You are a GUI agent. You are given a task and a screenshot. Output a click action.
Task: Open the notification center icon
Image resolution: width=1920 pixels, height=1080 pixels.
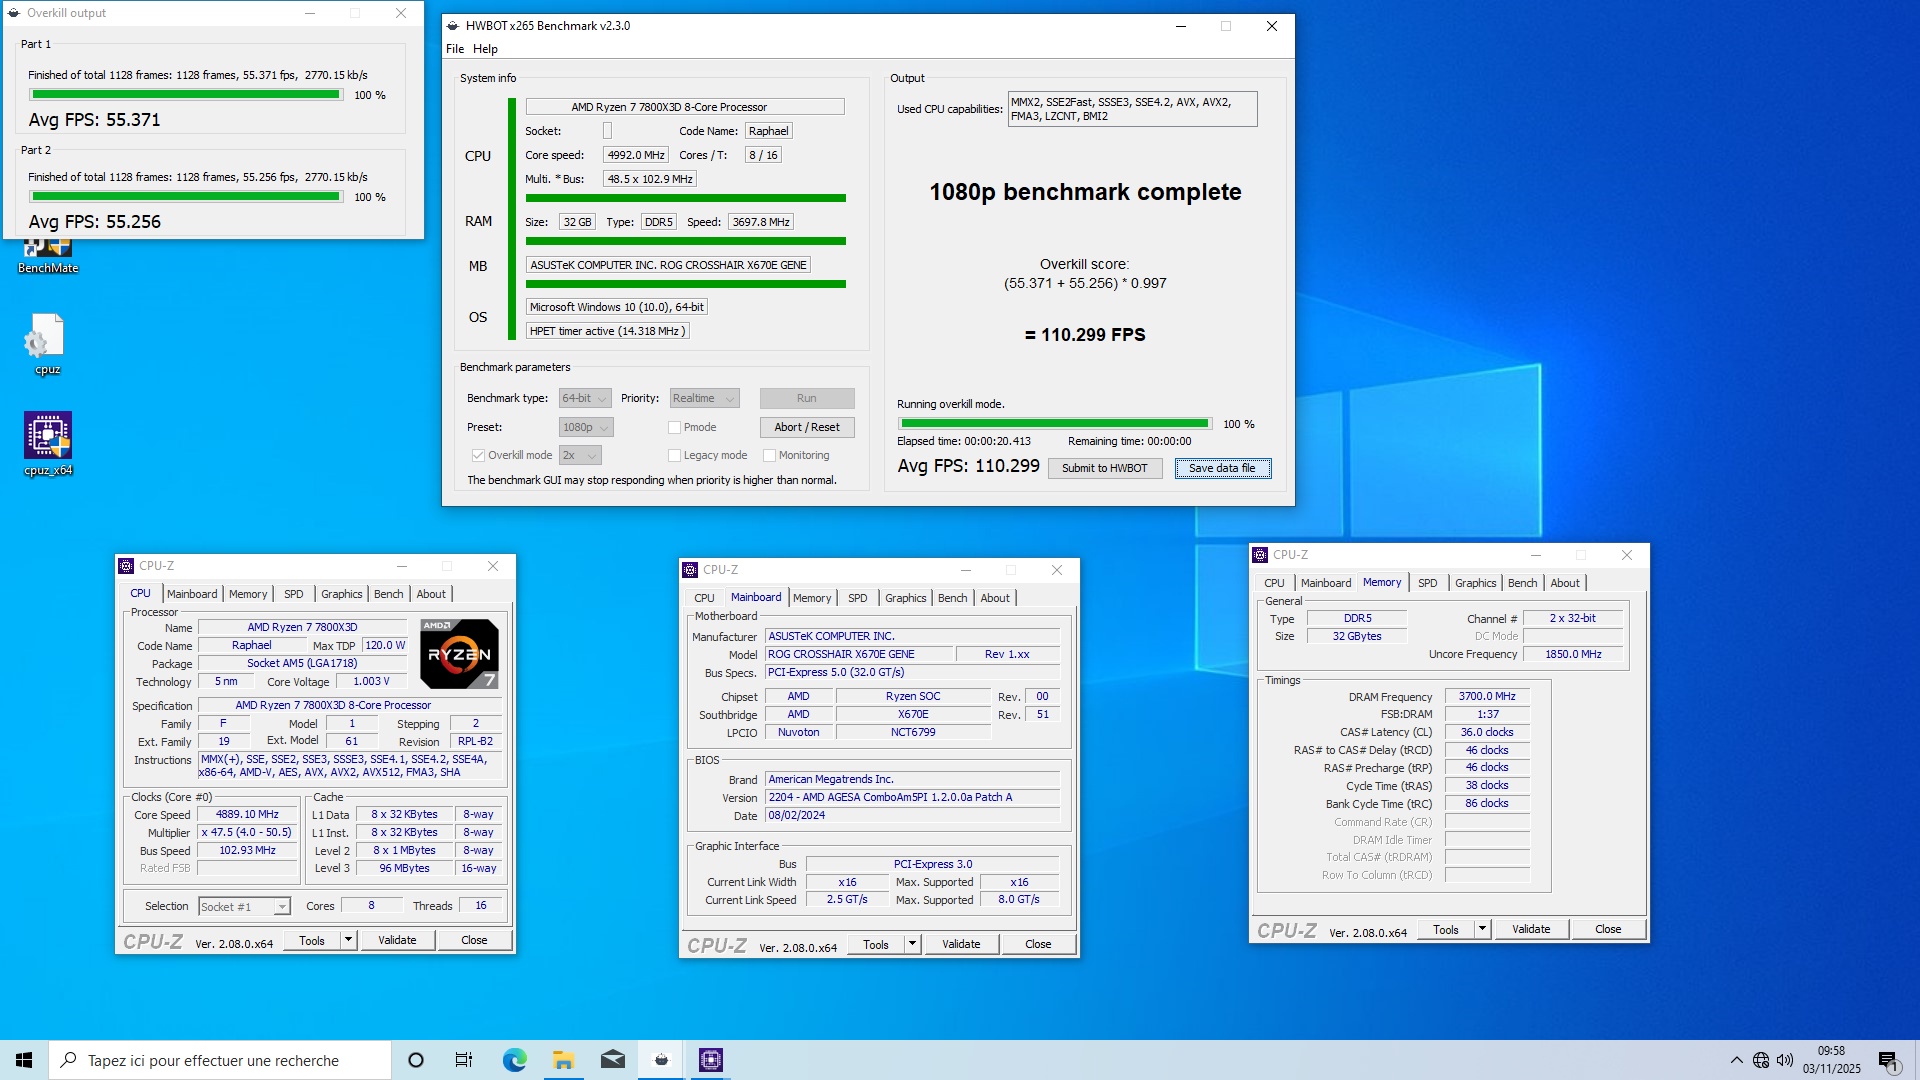tap(1888, 1060)
